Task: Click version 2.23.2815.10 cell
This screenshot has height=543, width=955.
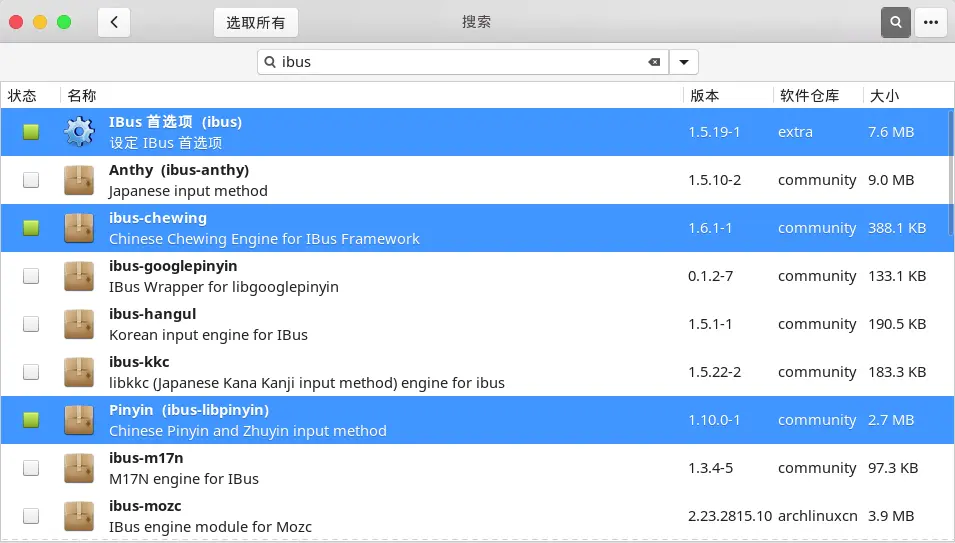Action: (730, 516)
